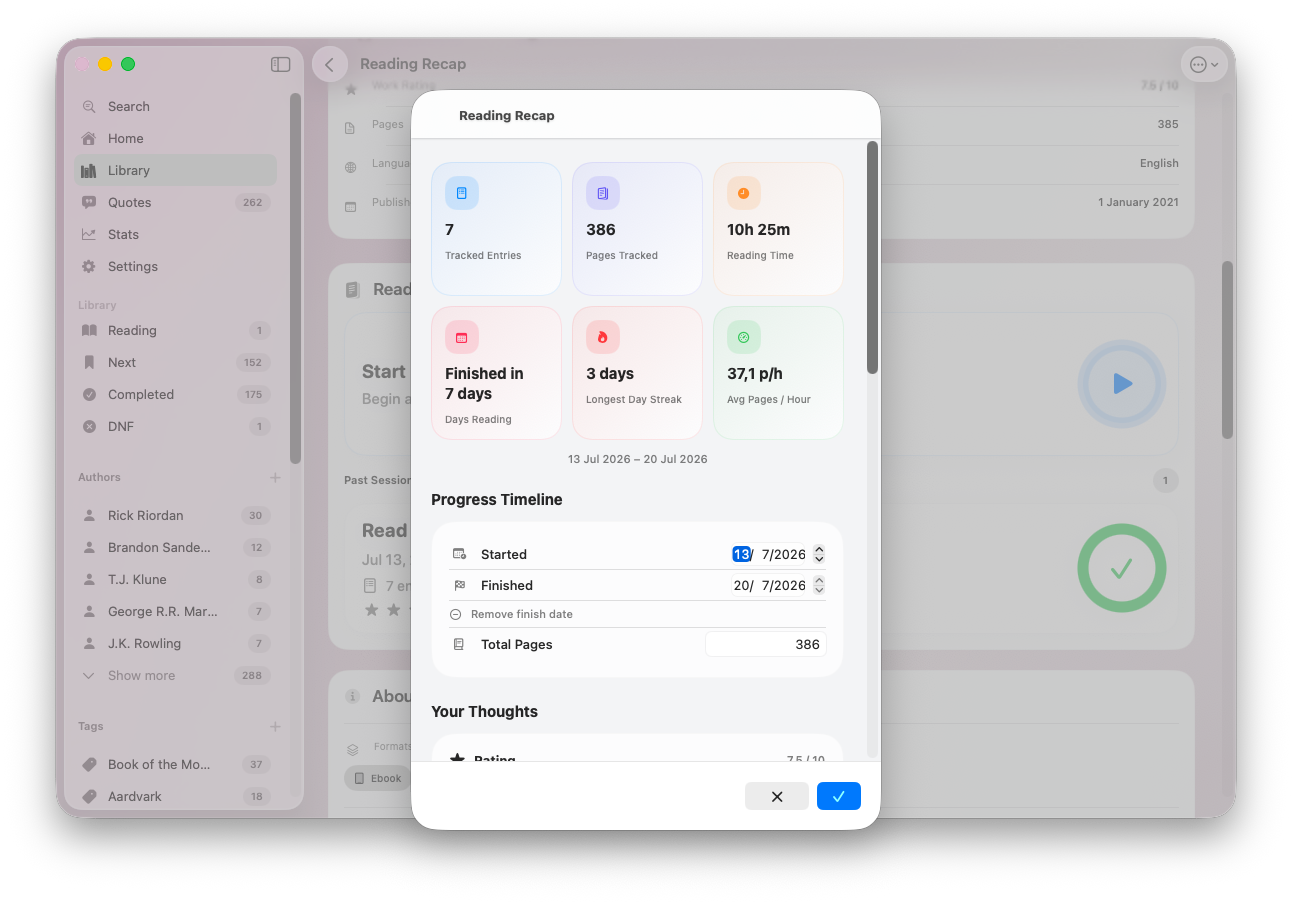Click the Search magnifier icon
This screenshot has height=904, width=1292.
click(89, 106)
